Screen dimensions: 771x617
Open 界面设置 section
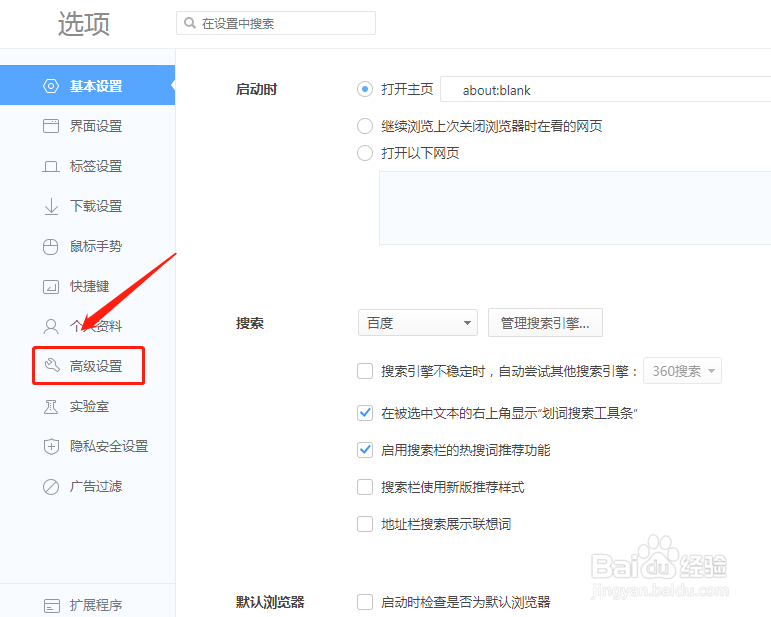(x=88, y=126)
